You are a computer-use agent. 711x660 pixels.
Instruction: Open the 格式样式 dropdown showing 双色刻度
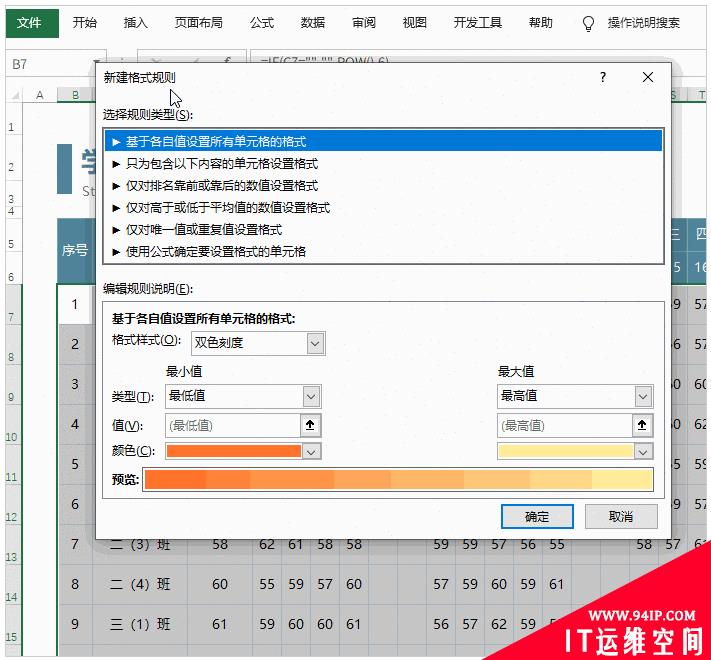(258, 343)
